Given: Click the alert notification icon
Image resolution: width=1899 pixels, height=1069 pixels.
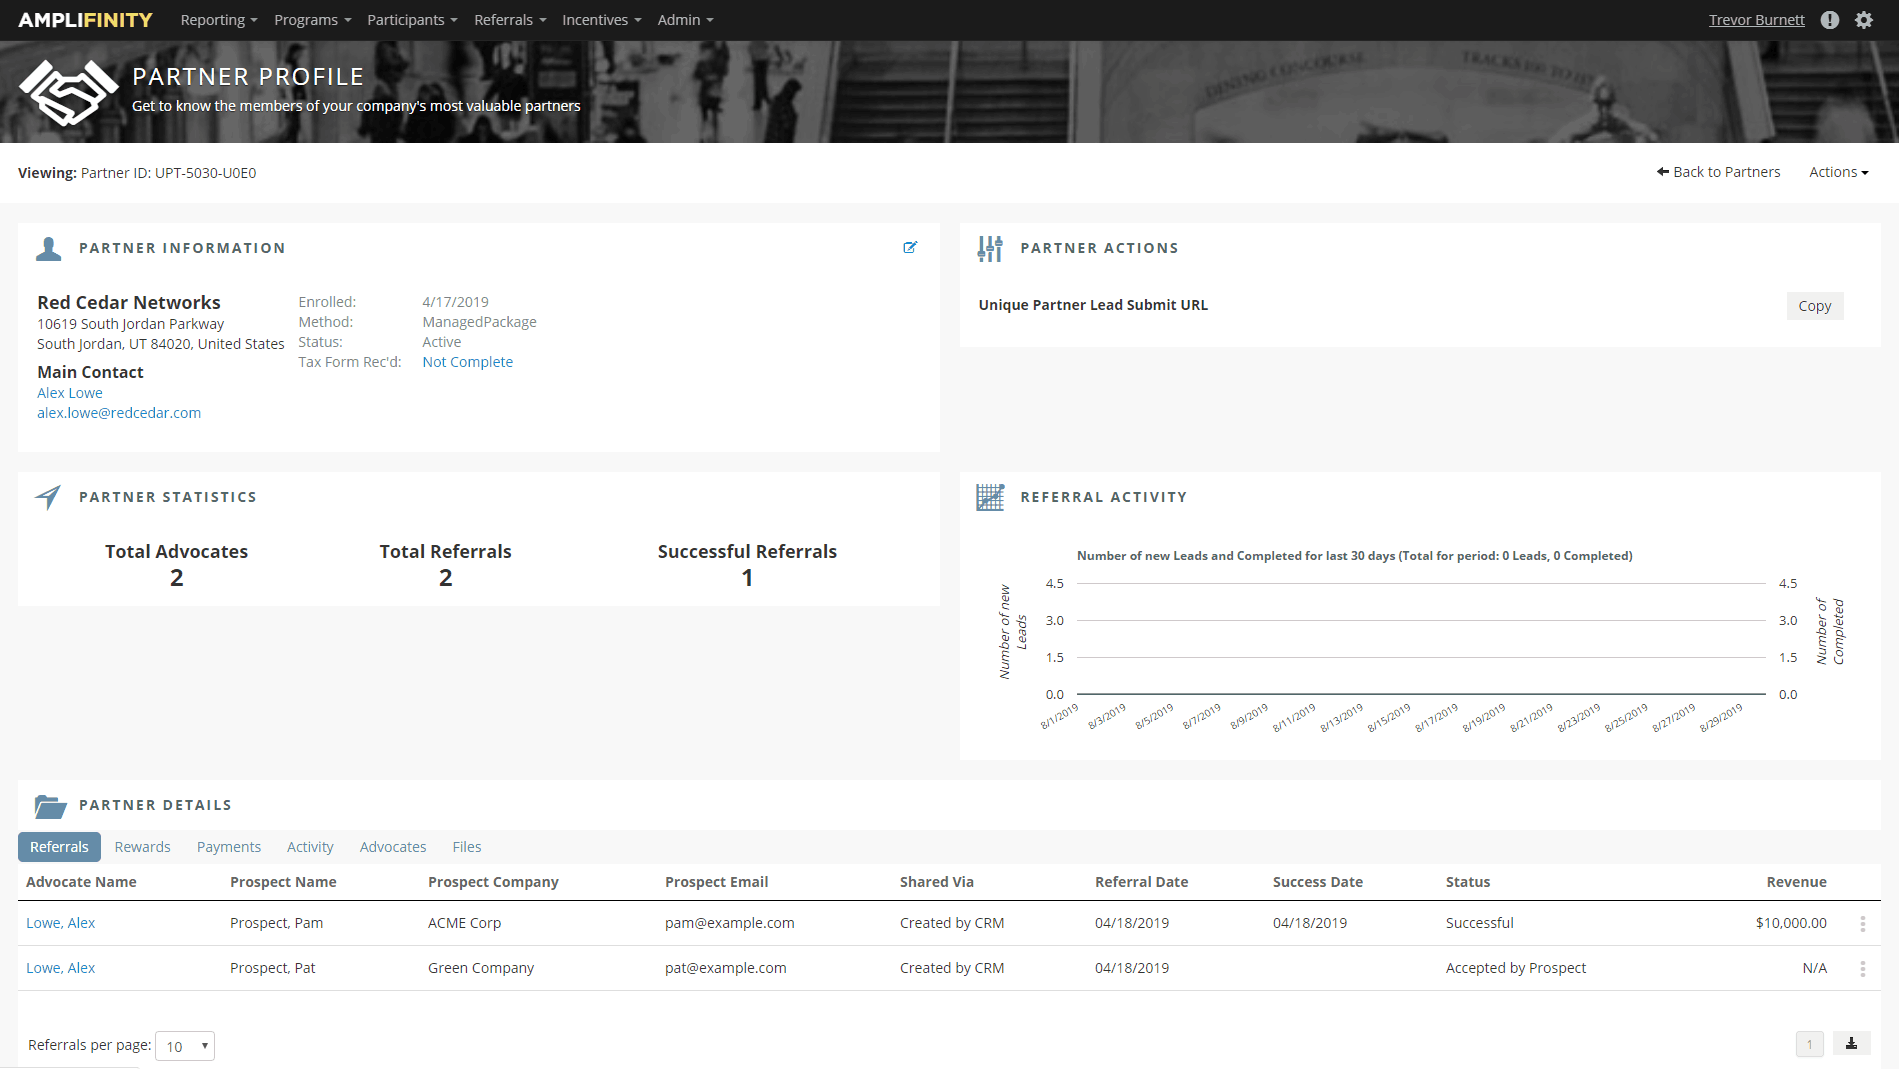Looking at the screenshot, I should 1830,20.
